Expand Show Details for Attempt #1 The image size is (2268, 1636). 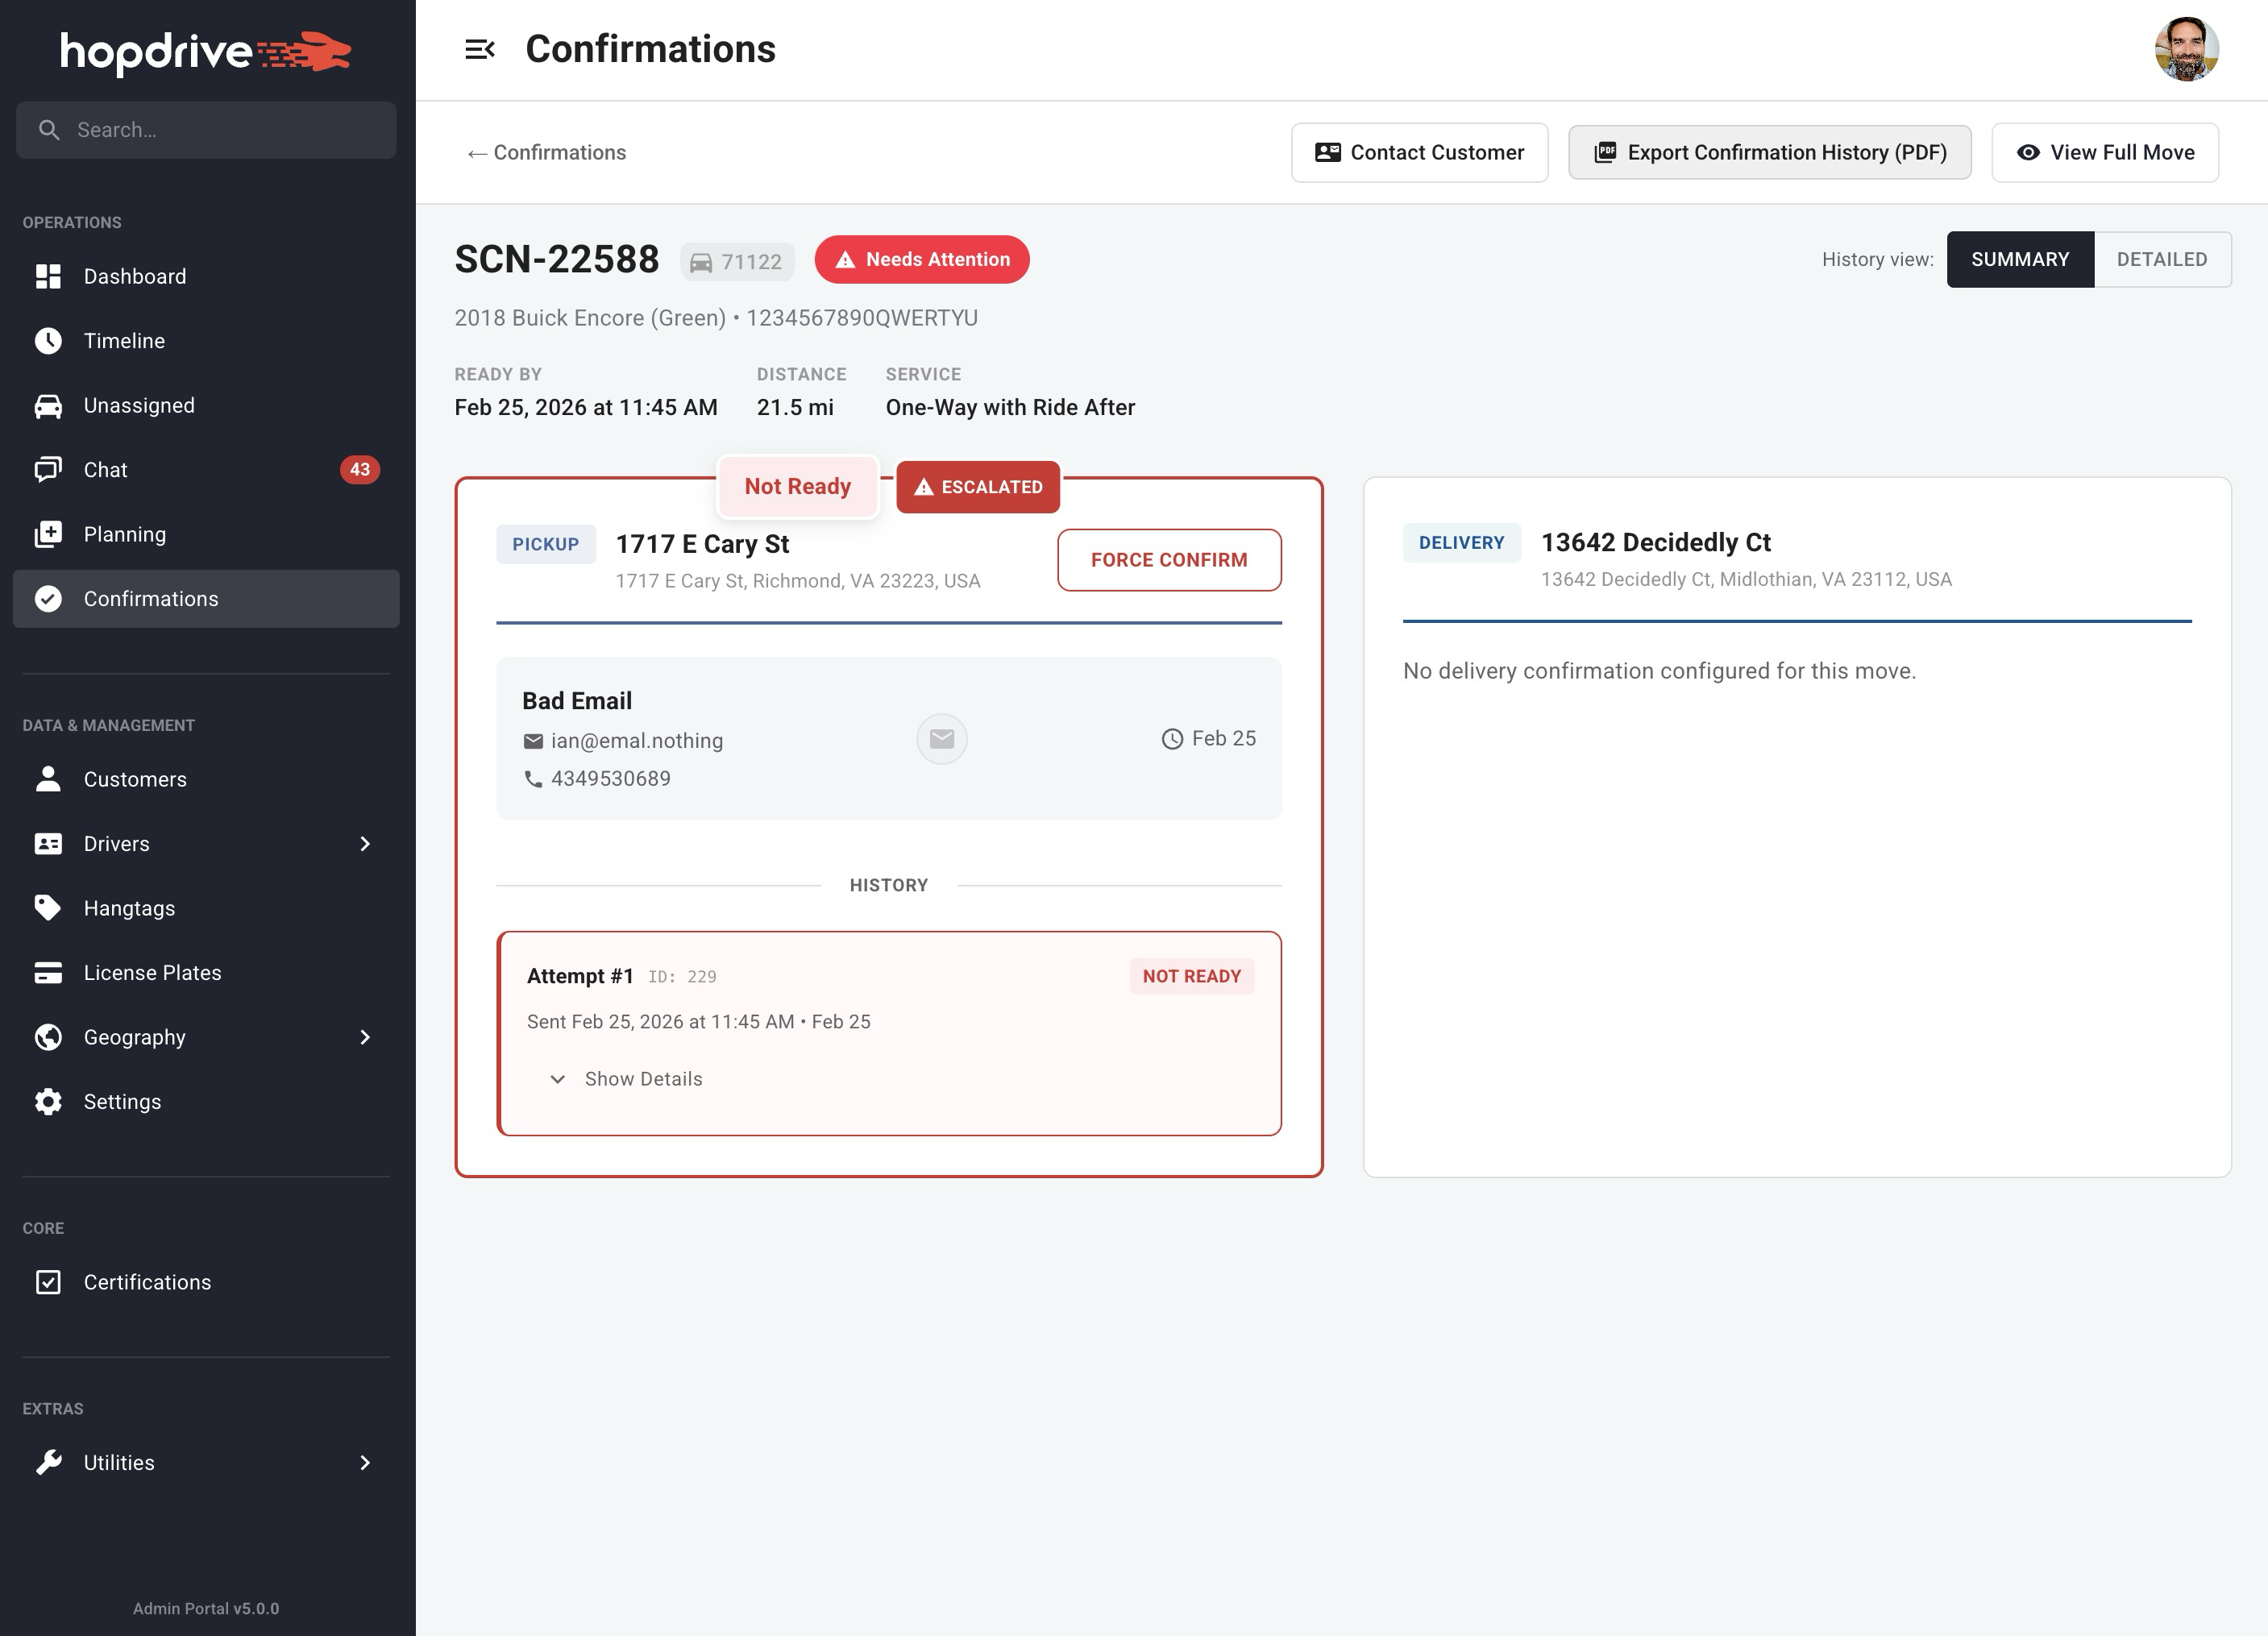(627, 1079)
